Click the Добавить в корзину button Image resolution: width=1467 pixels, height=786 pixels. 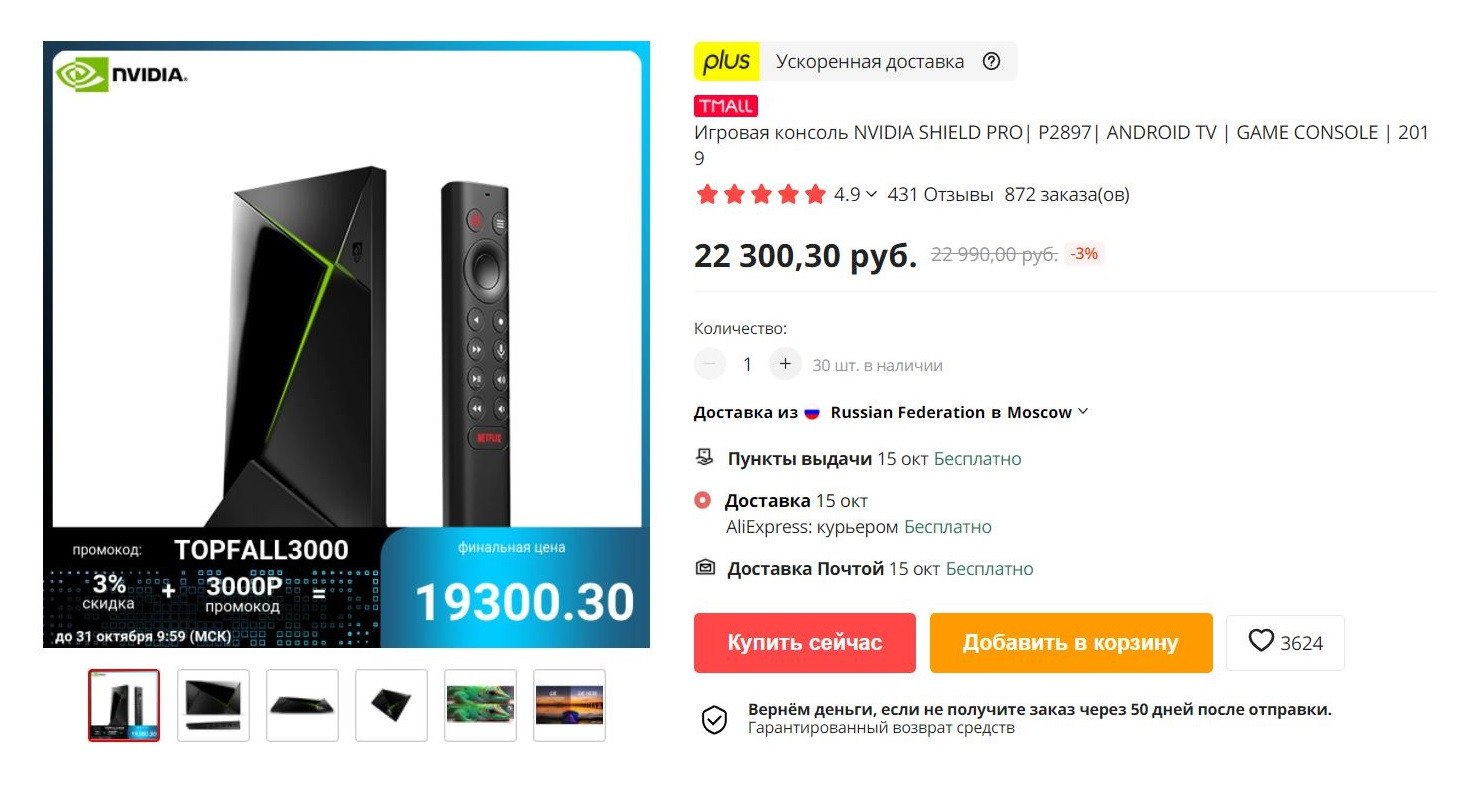1071,643
